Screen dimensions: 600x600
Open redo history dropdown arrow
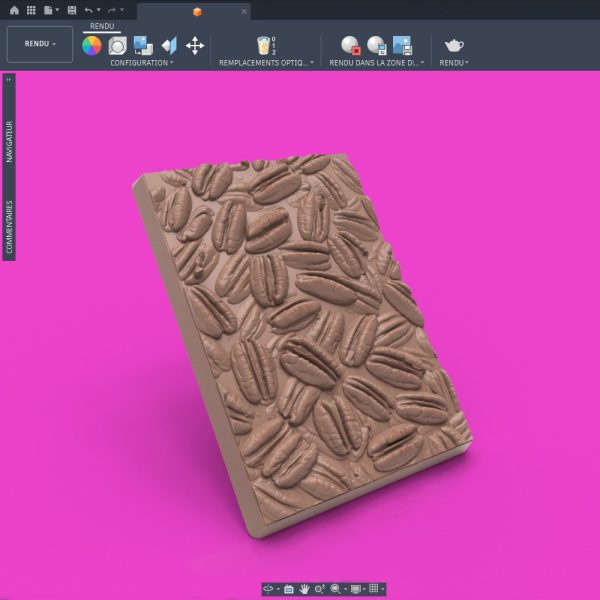122,10
